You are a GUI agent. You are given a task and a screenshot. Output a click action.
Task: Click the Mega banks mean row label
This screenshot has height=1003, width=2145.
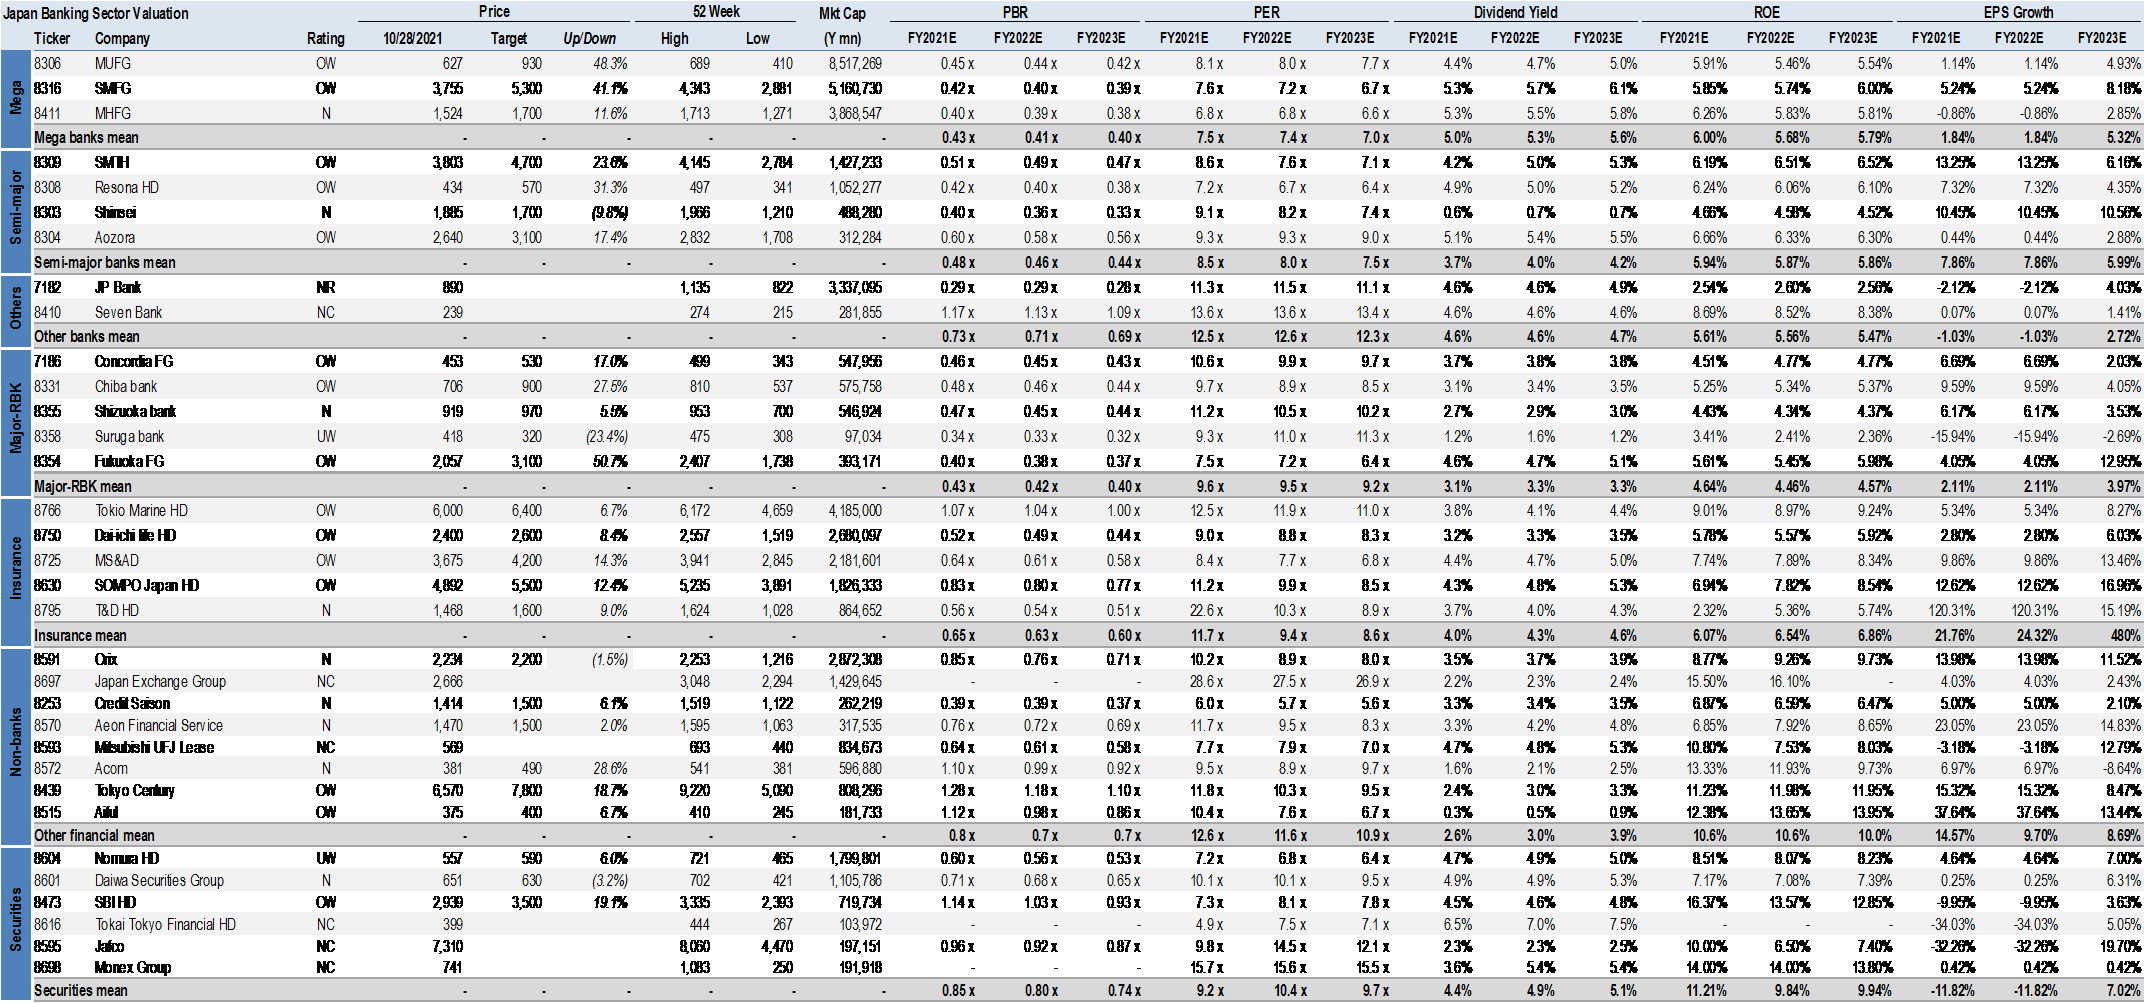pyautogui.click(x=86, y=138)
